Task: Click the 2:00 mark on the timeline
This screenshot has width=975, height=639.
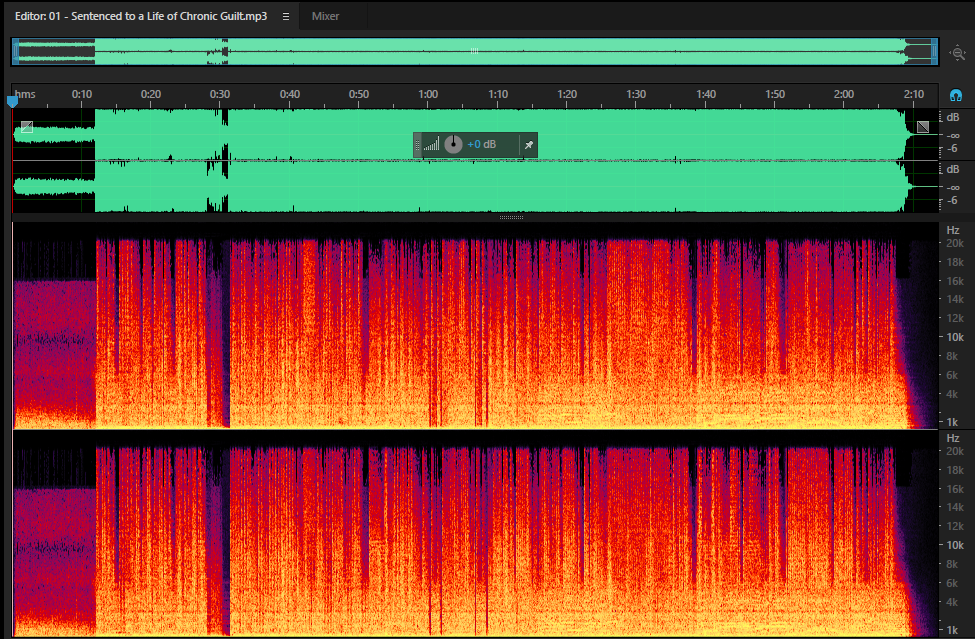Action: 843,94
